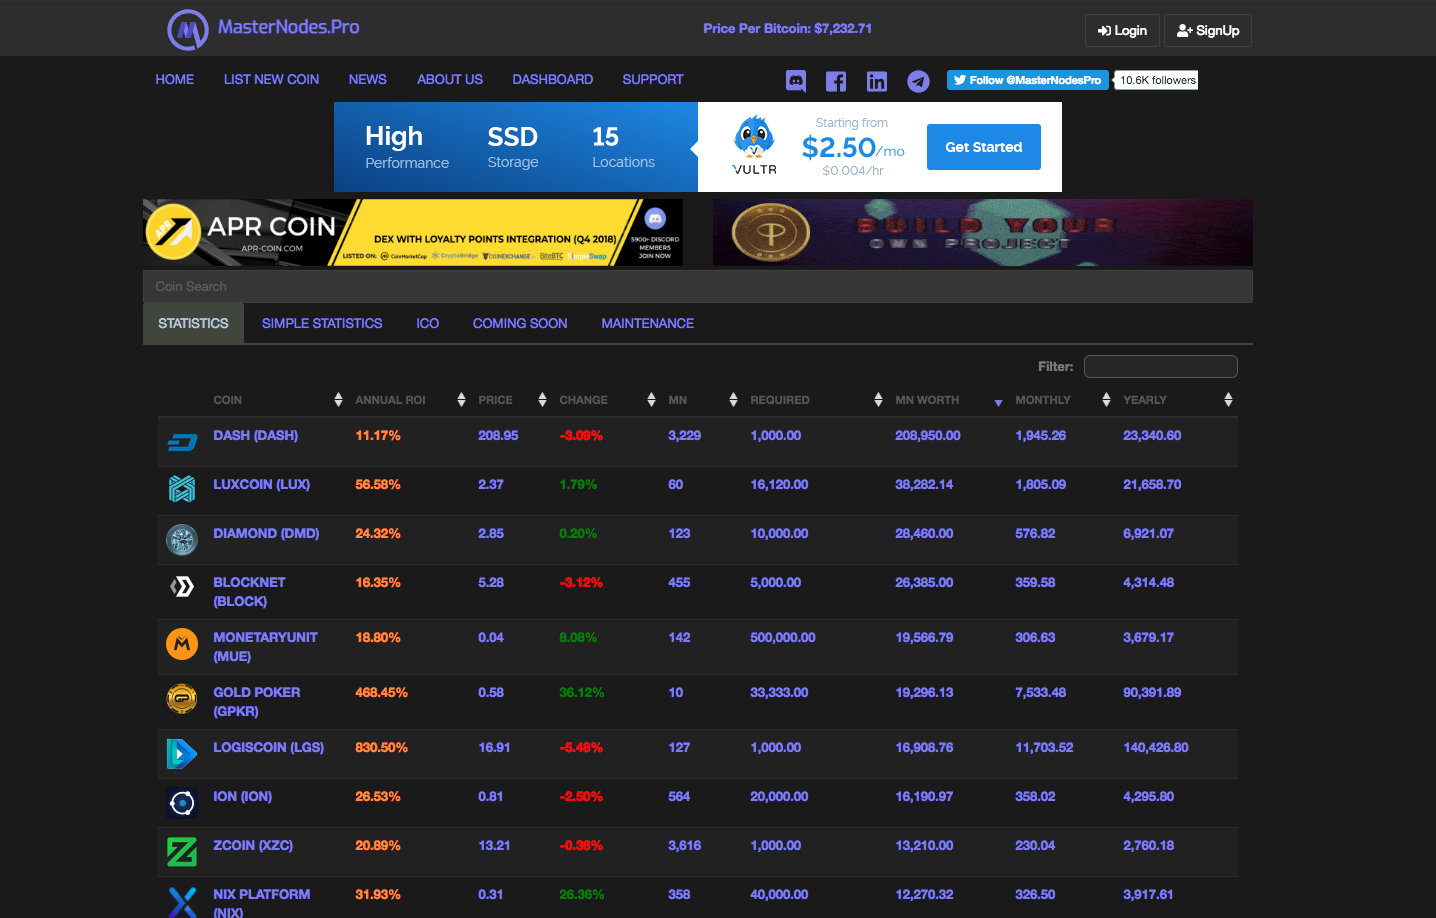1436x918 pixels.
Task: Click the MonetaryUnit coin icon
Action: coord(182,644)
